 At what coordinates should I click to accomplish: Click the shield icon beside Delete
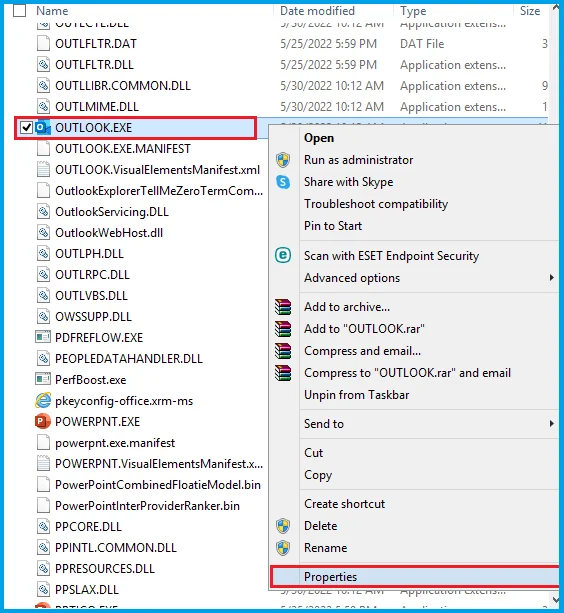(283, 526)
